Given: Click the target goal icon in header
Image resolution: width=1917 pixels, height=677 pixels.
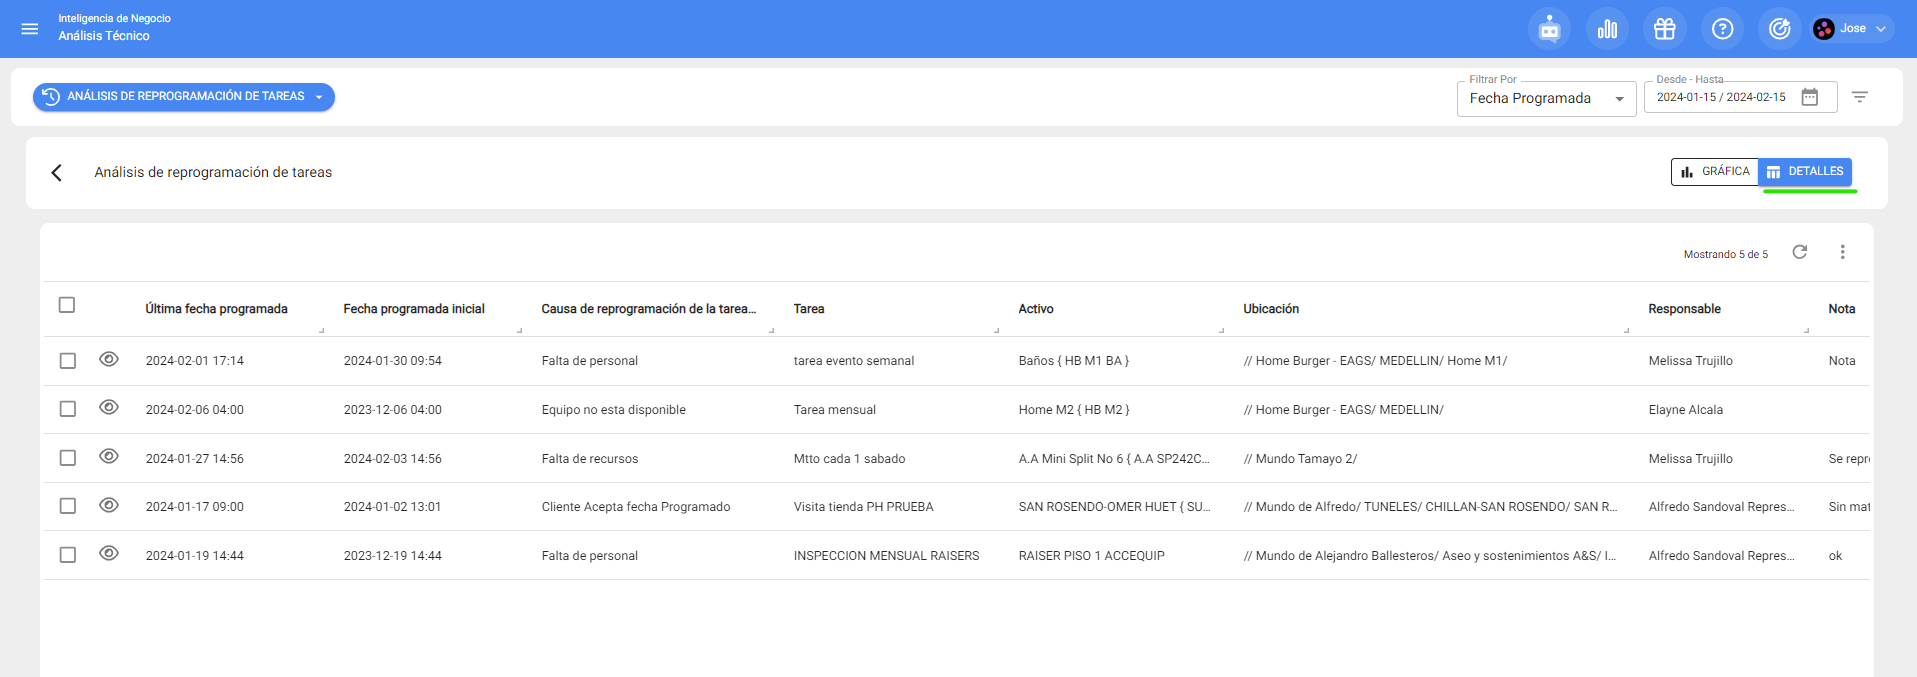Looking at the screenshot, I should pyautogui.click(x=1779, y=29).
